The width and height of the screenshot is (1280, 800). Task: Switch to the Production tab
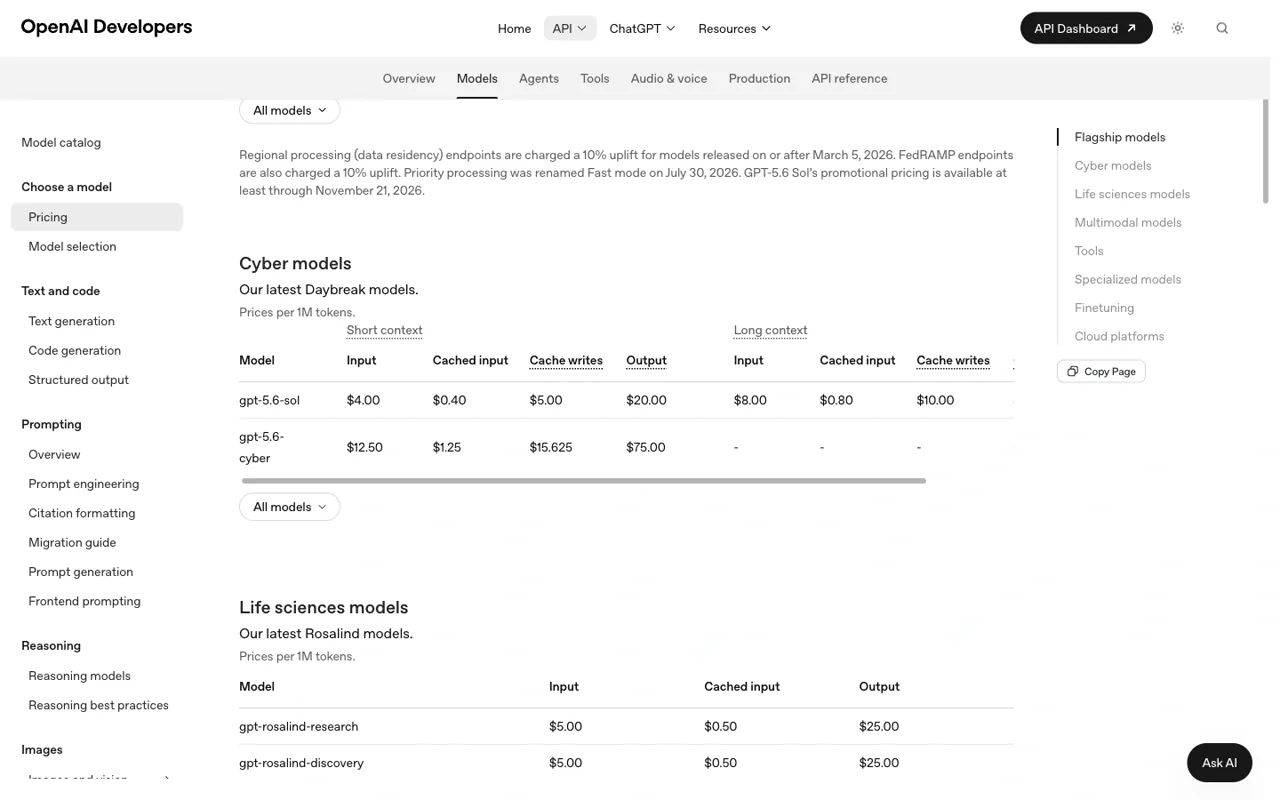point(759,78)
